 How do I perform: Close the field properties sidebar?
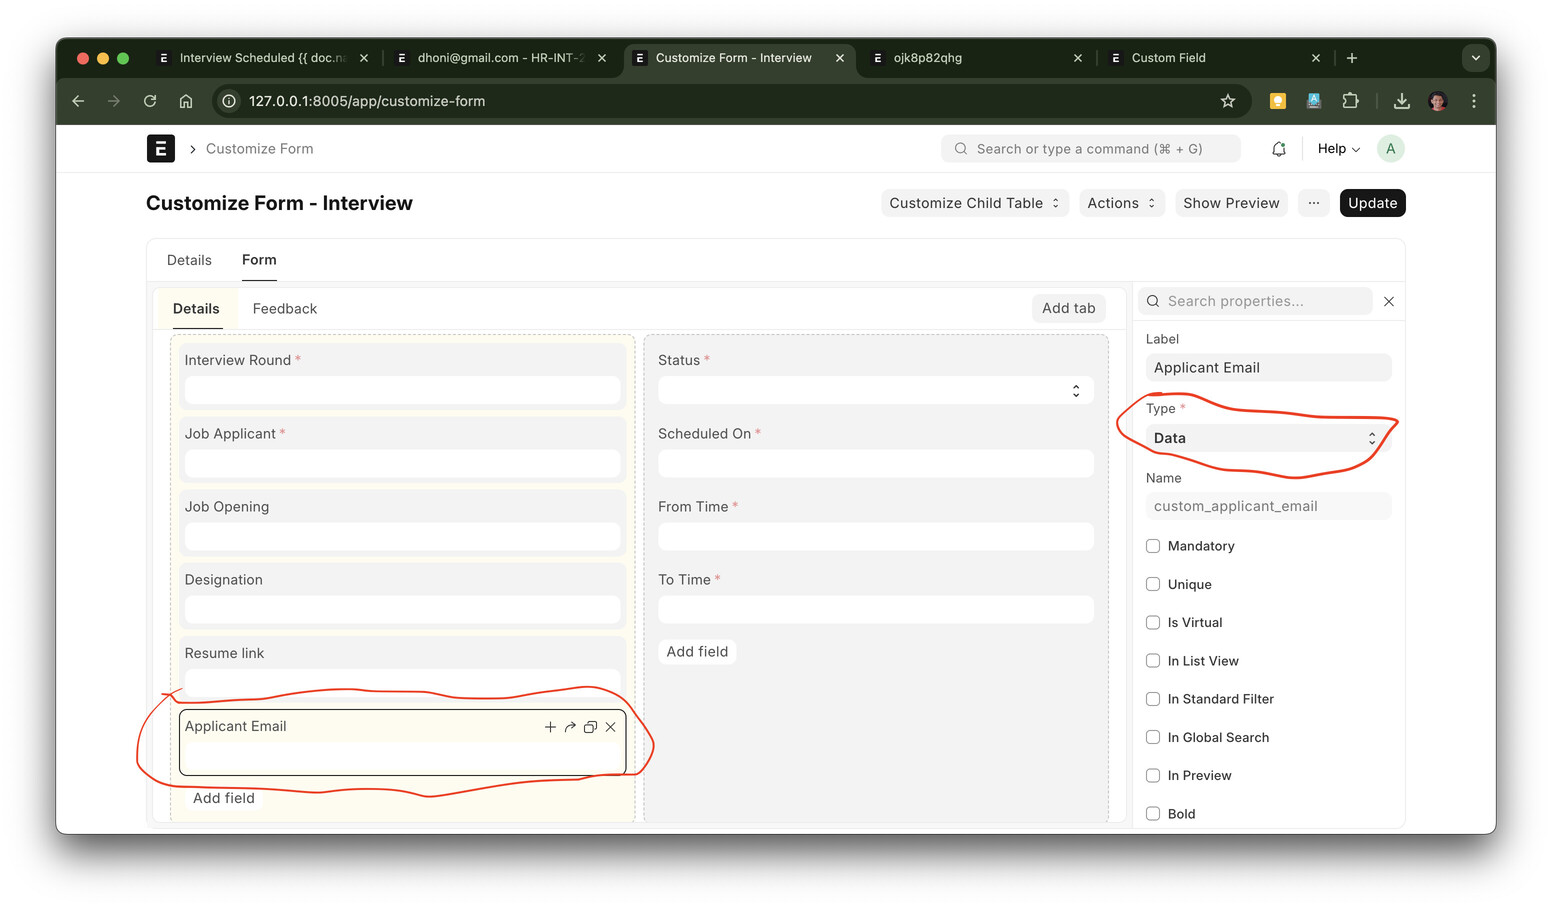(x=1389, y=301)
